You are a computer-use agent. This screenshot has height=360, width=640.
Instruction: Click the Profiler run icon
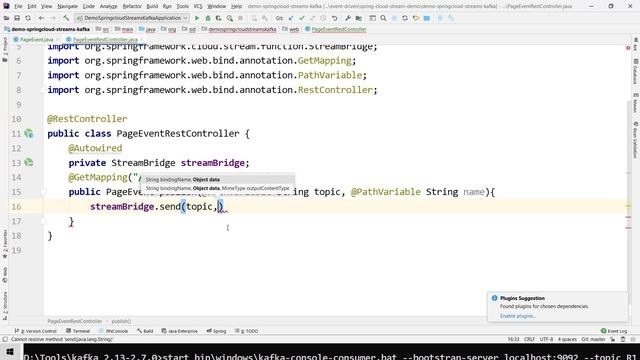click(229, 18)
